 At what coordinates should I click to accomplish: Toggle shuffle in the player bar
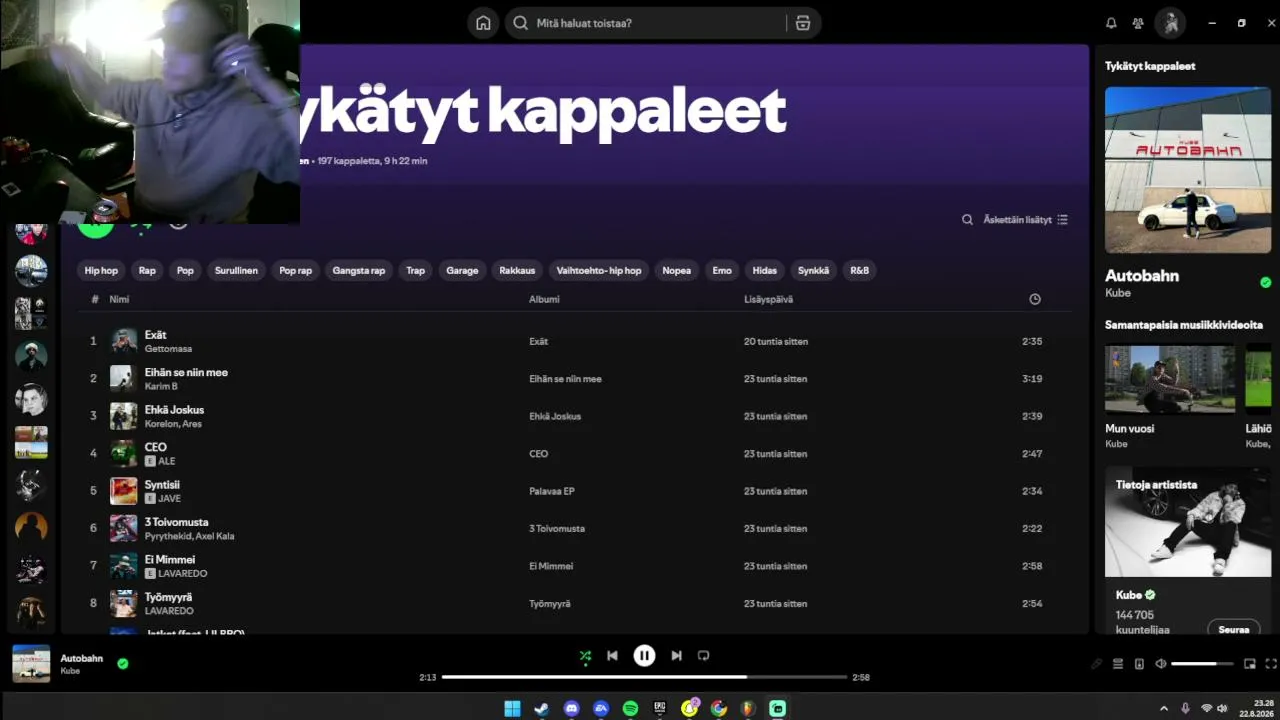585,656
